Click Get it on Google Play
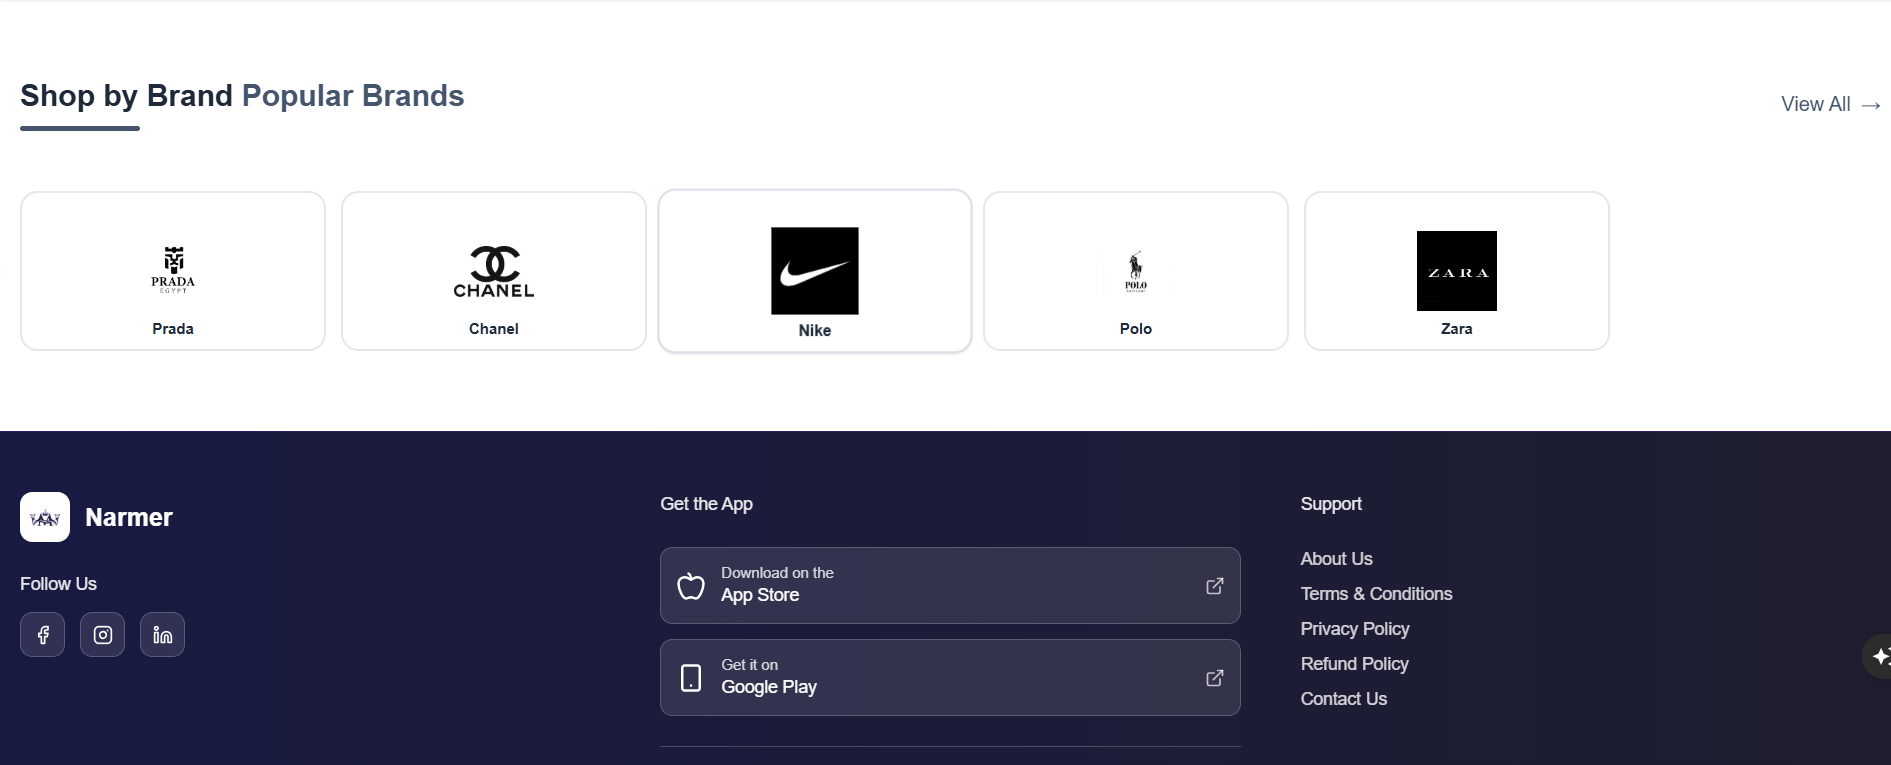This screenshot has height=765, width=1891. click(949, 677)
